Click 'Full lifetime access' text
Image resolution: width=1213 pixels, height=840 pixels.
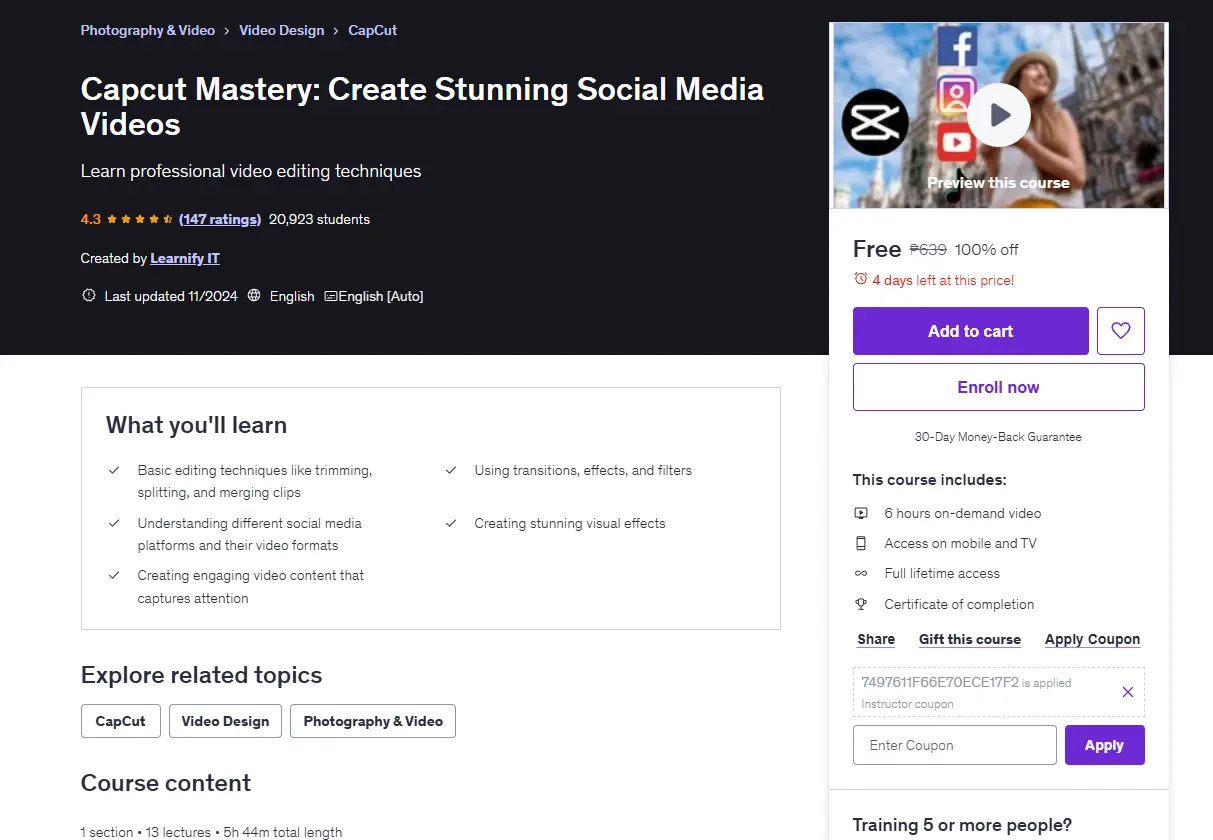click(x=942, y=573)
